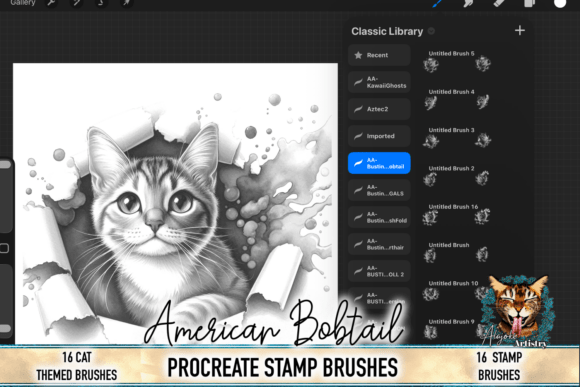
Task: Click the brush size slider in sidebar
Action: [x=5, y=196]
